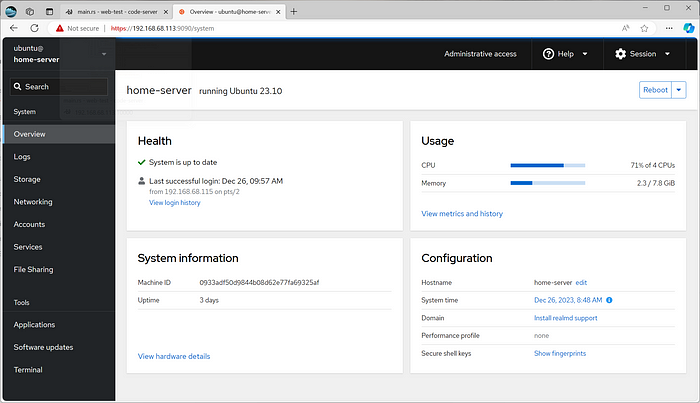700x403 pixels.
Task: Expand the Reboot dropdown arrow
Action: coord(680,90)
